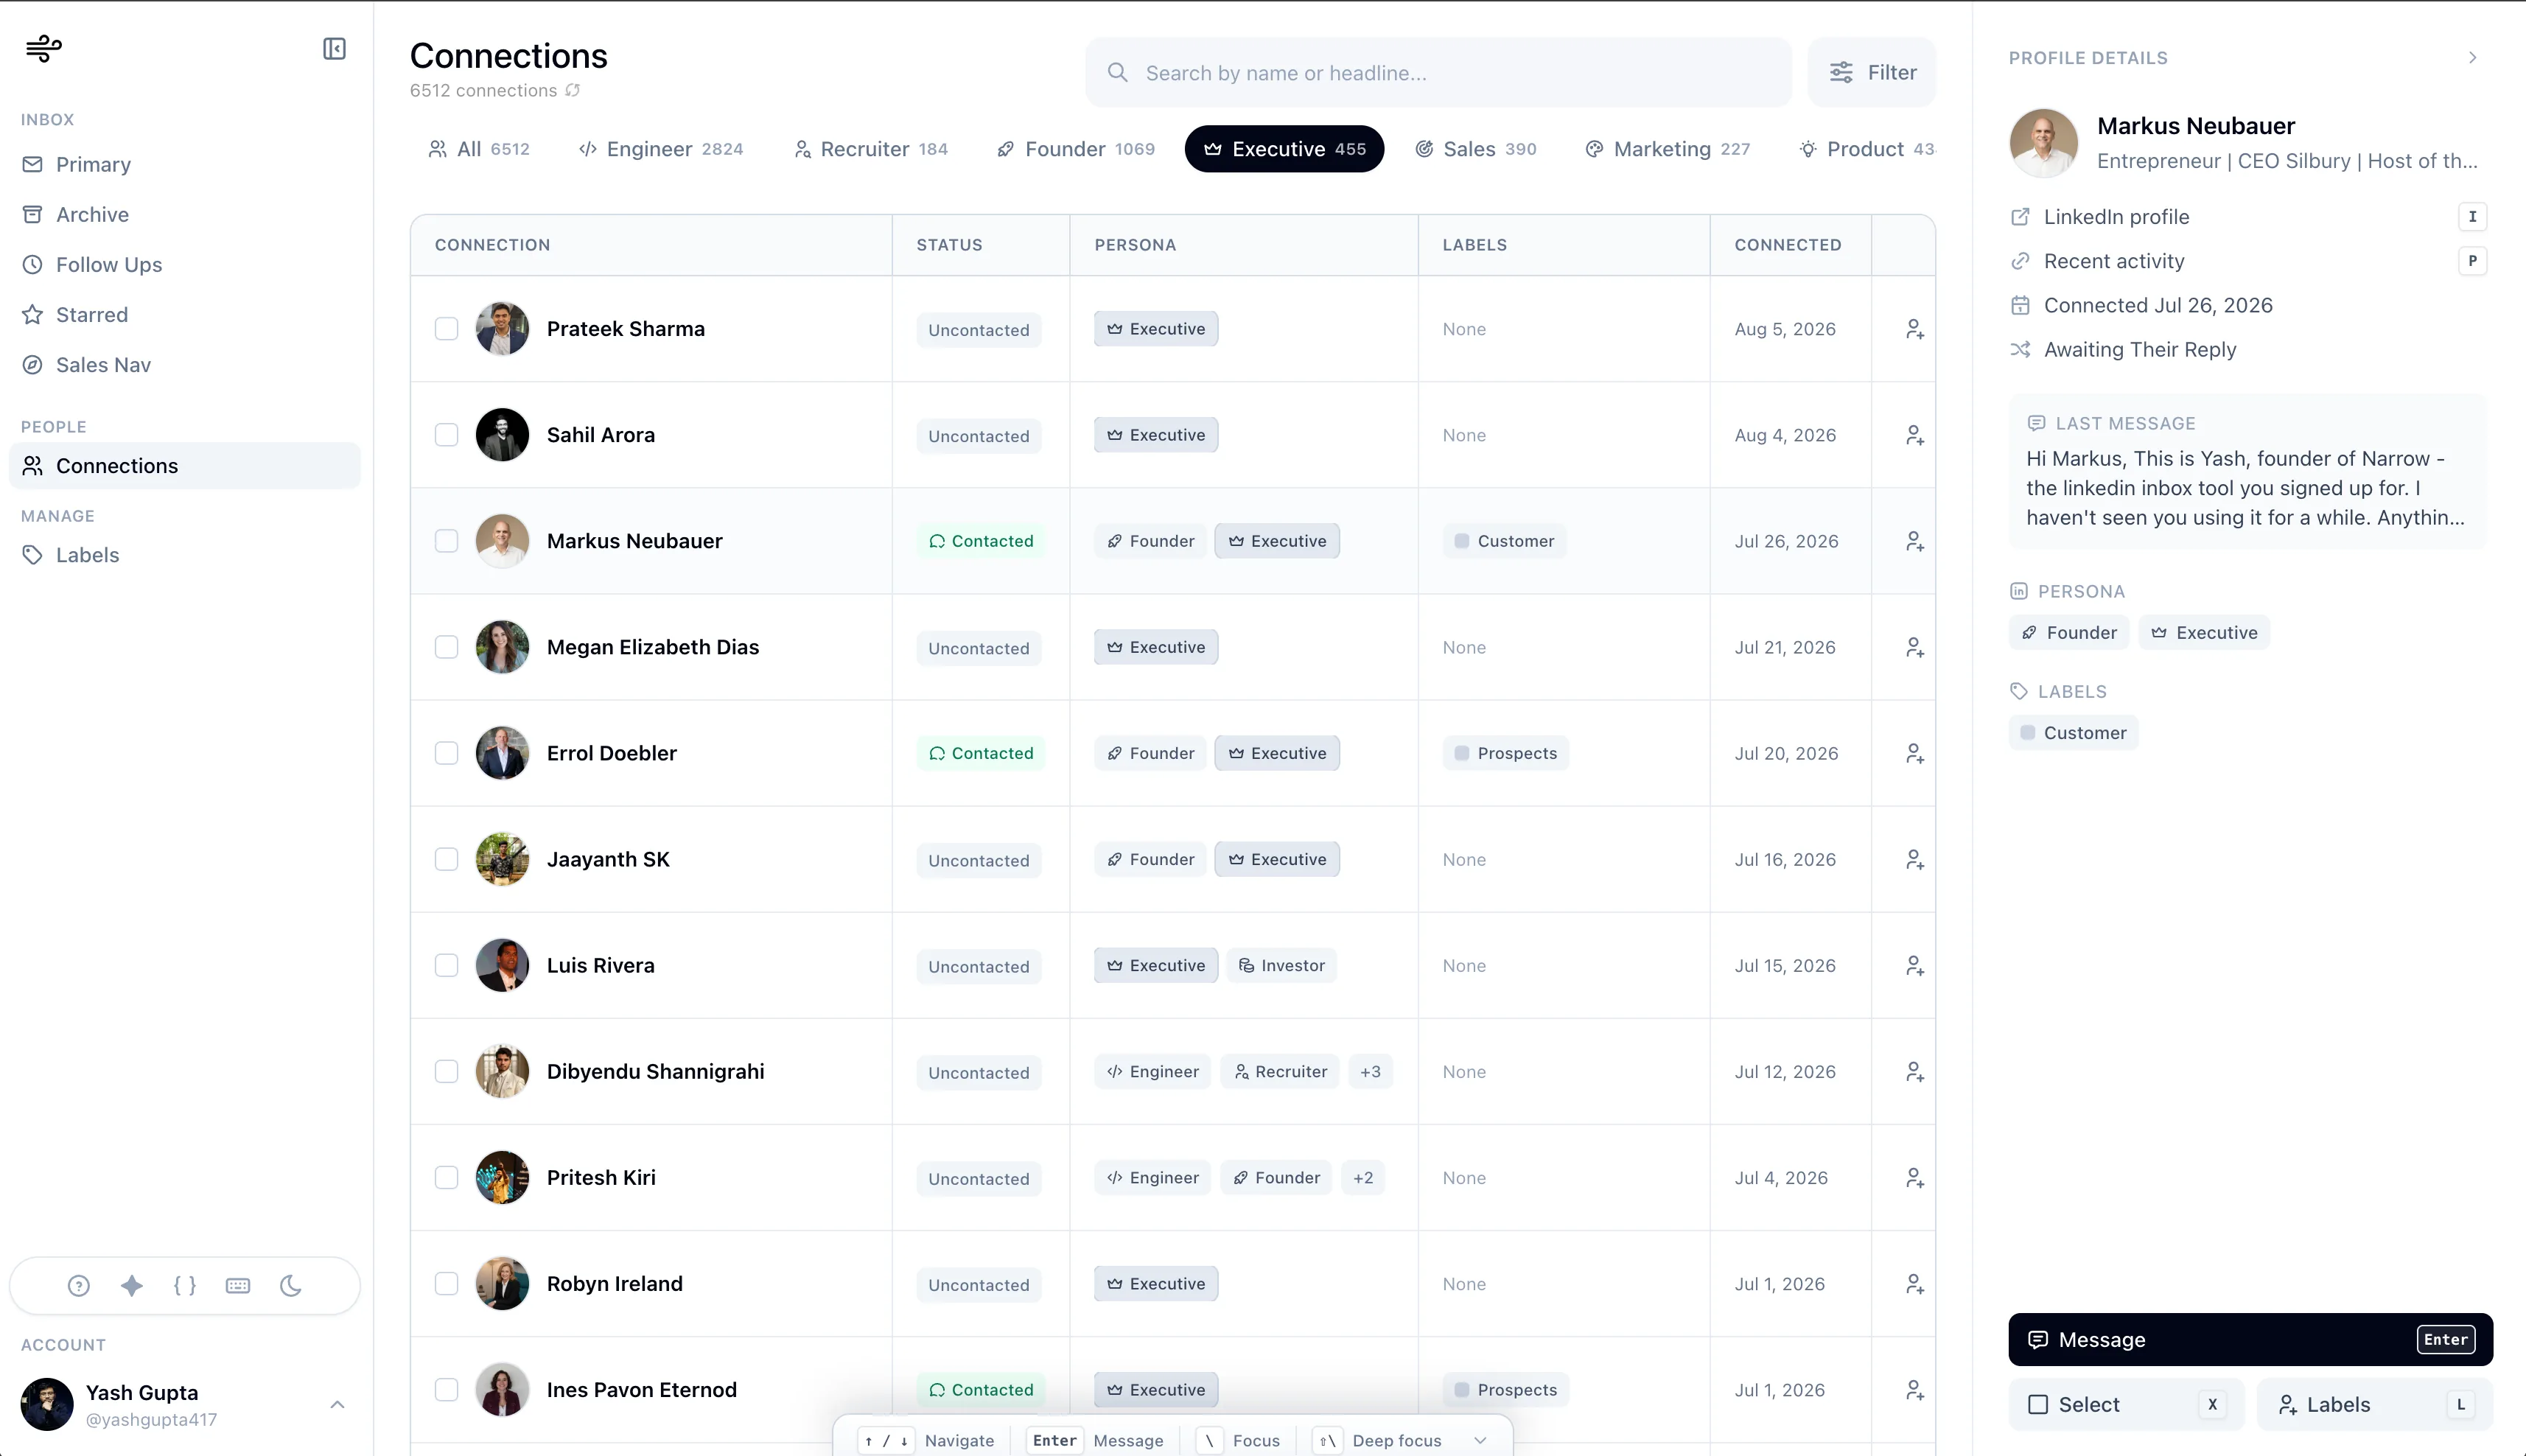The height and width of the screenshot is (1456, 2526).
Task: Click the Message button
Action: pyautogui.click(x=2250, y=1340)
